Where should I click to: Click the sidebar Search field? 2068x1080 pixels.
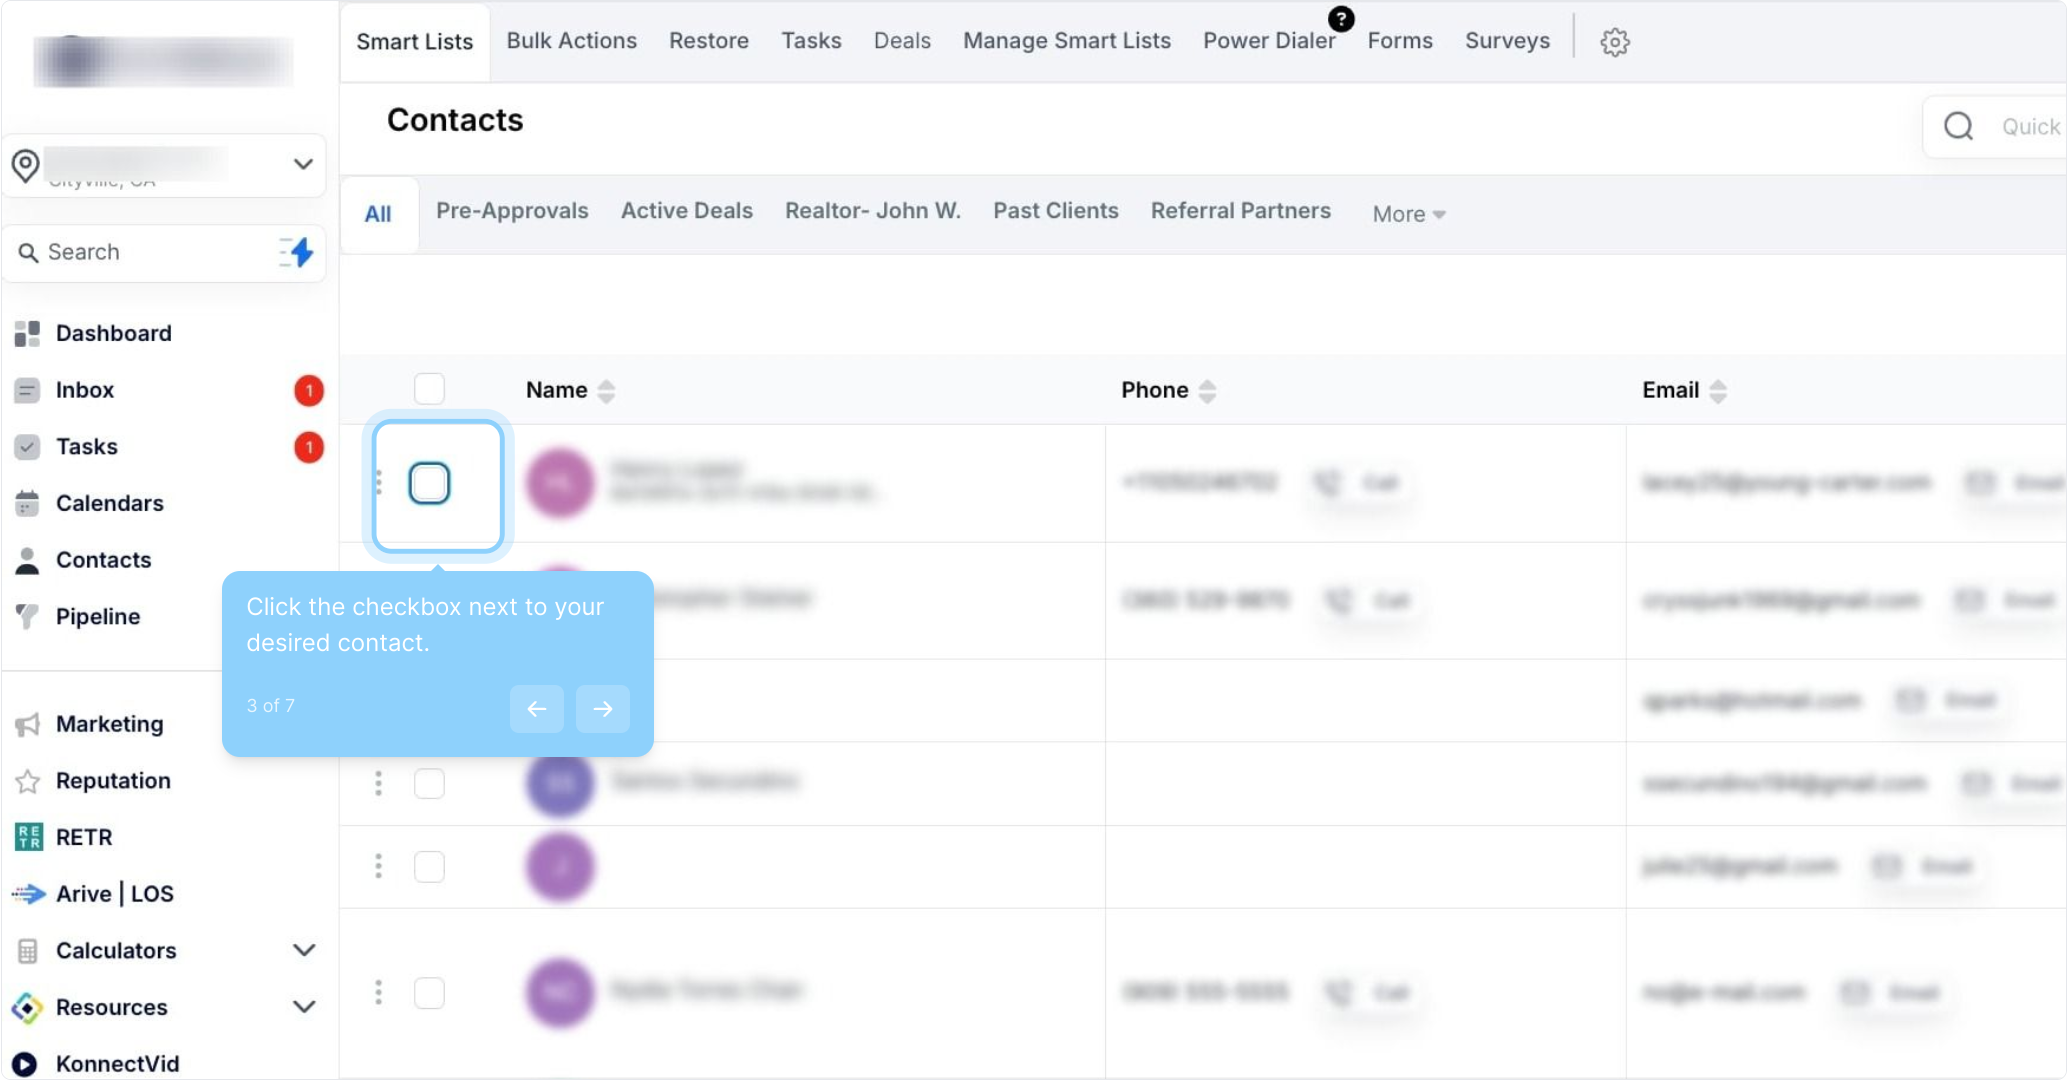click(x=150, y=252)
